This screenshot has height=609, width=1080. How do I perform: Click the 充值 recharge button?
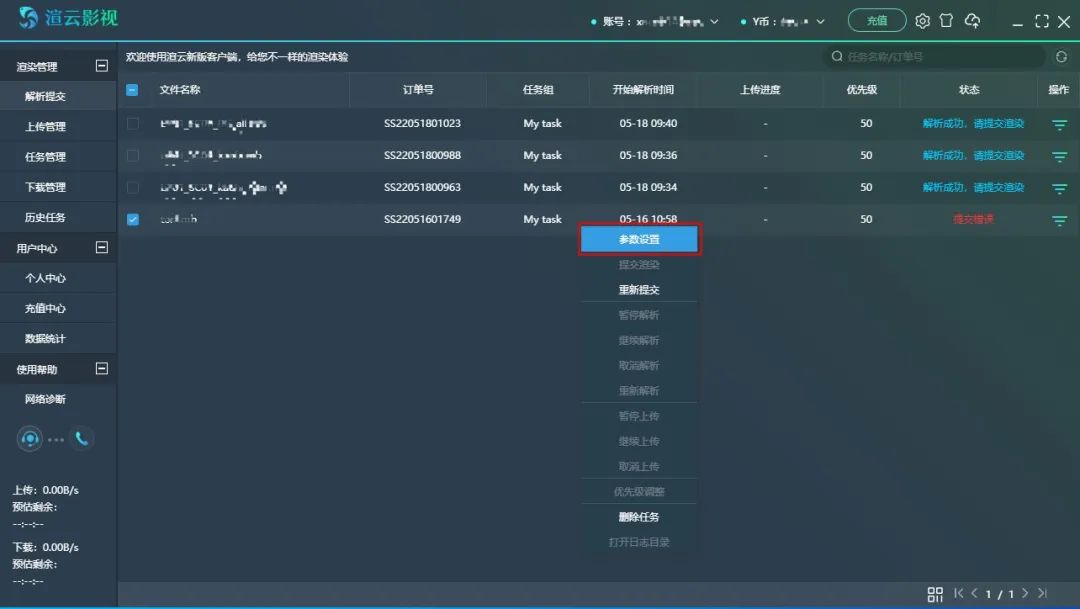point(876,21)
